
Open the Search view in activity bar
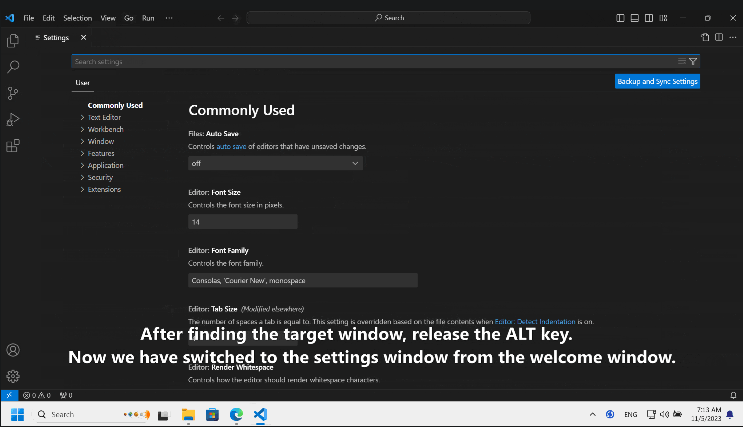13,67
